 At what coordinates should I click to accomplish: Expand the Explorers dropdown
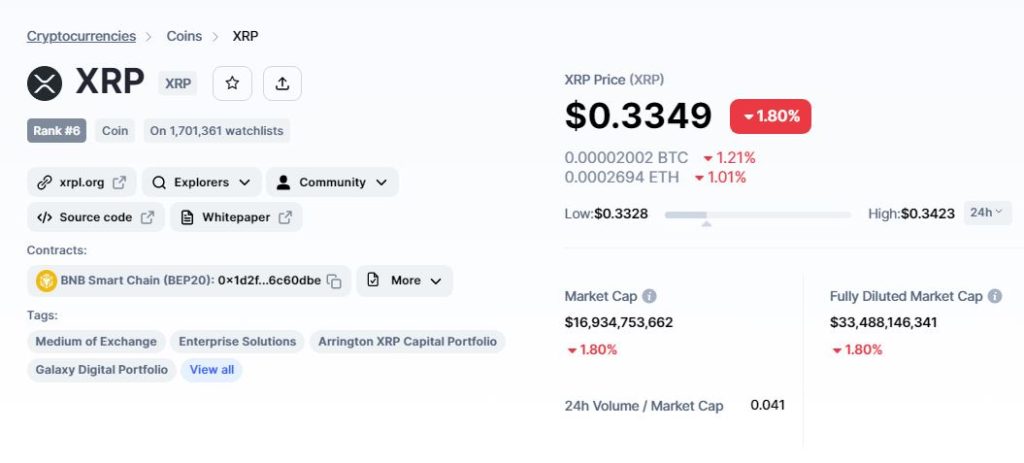tap(202, 182)
